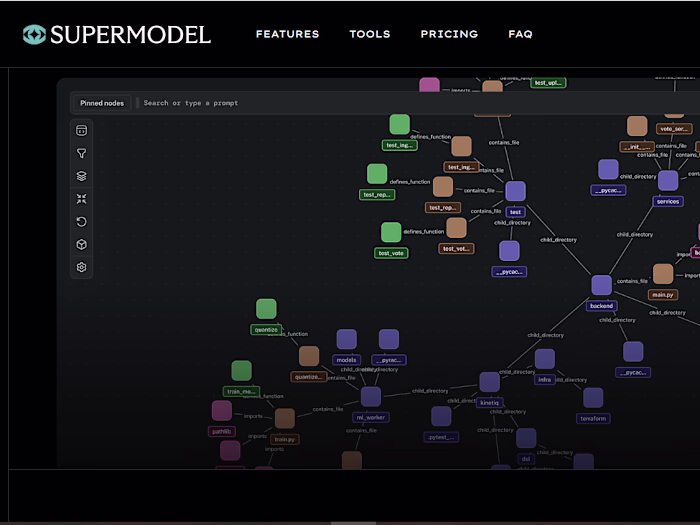Toggle the 3D cube view icon
The height and width of the screenshot is (525, 700).
[x=81, y=244]
